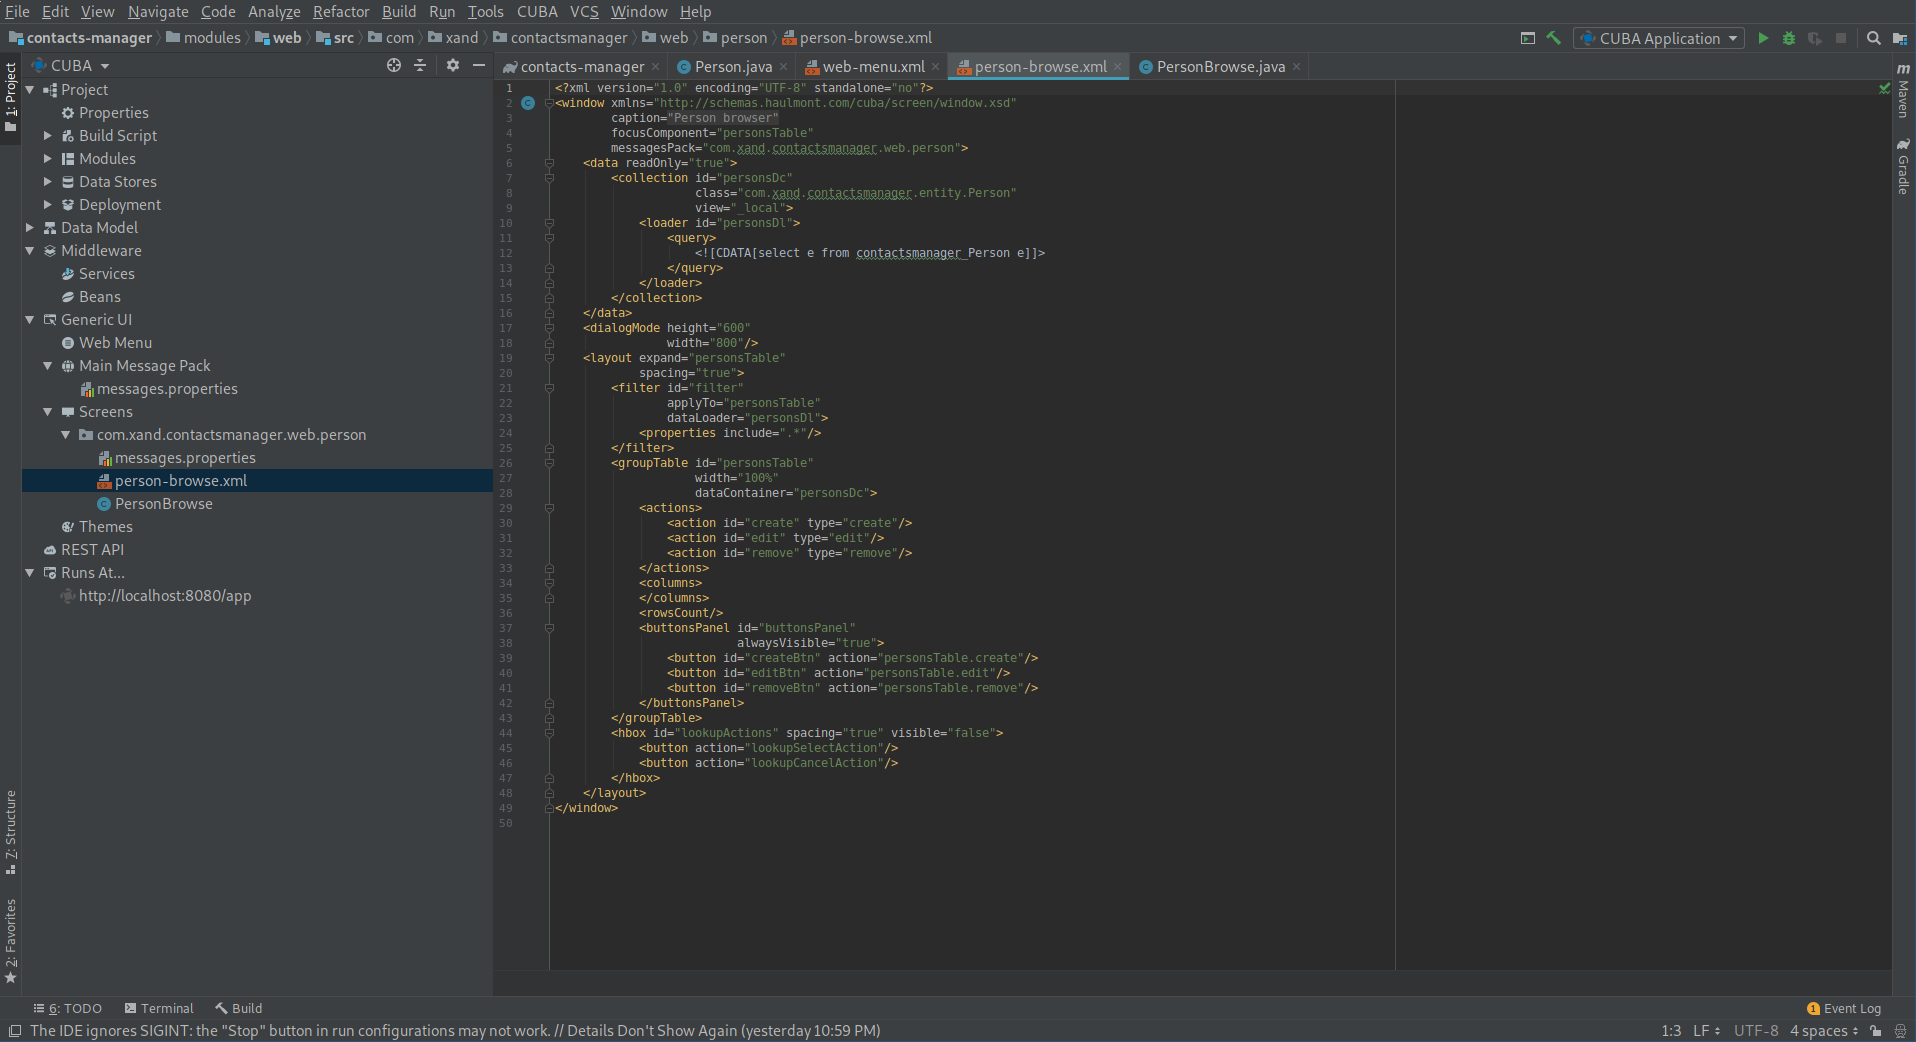Click the inspector hat icon in status bar
The image size is (1916, 1042).
click(x=1899, y=1031)
